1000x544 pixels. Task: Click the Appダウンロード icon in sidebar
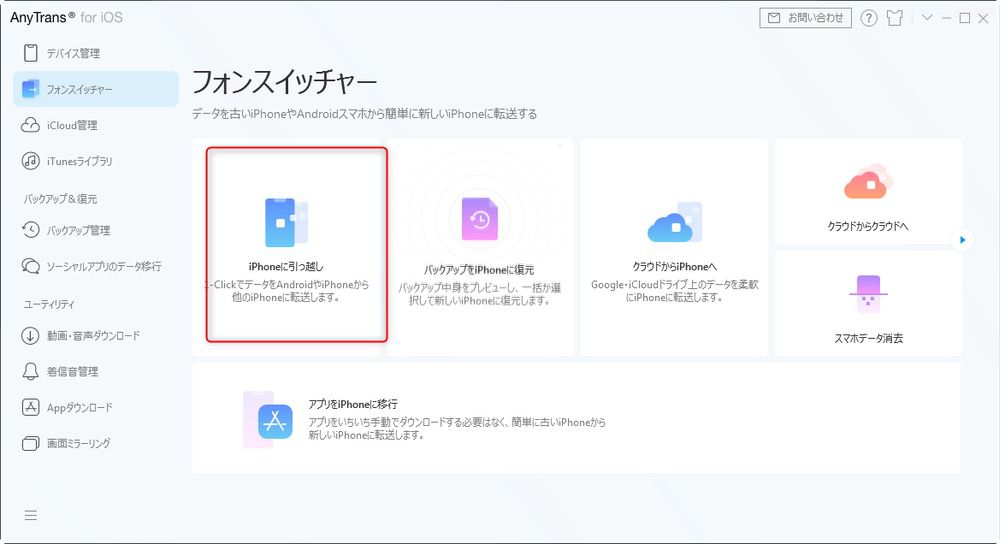tap(30, 407)
